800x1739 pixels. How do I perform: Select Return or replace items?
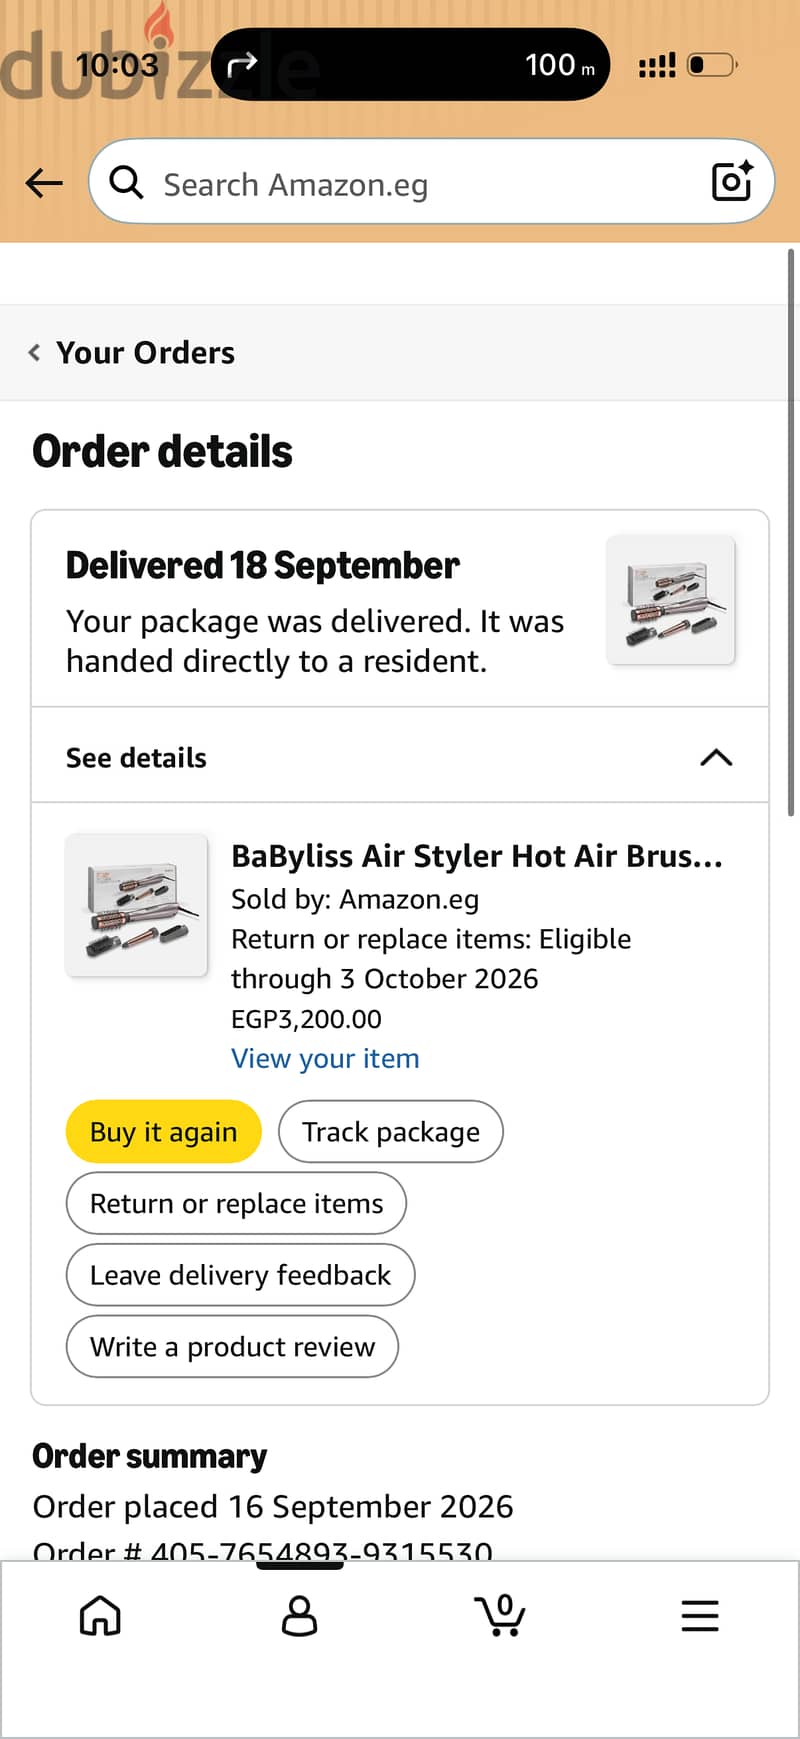(x=236, y=1204)
